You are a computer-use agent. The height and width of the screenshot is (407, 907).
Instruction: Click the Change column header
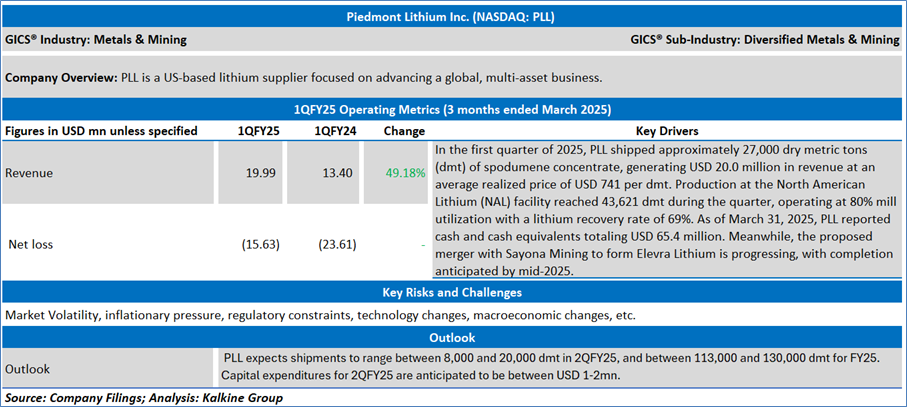click(404, 131)
